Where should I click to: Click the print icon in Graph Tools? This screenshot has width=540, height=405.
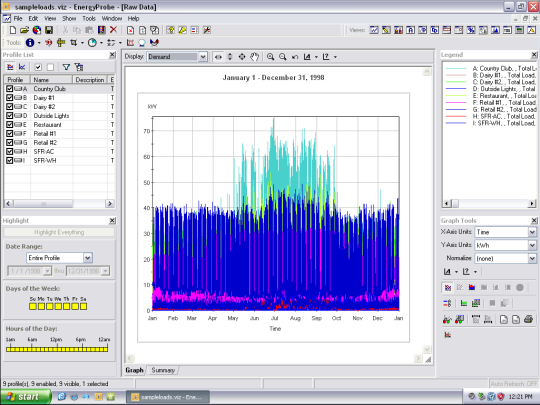[x=528, y=320]
